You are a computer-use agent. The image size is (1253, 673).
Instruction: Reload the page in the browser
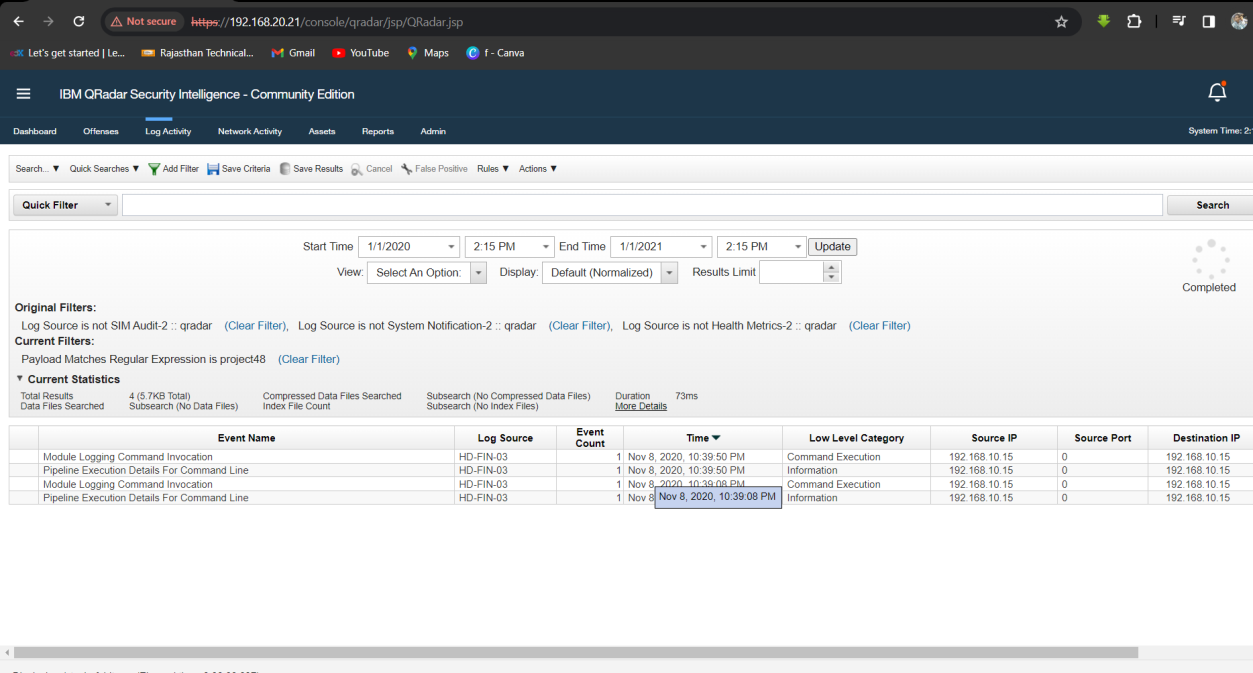coord(79,21)
